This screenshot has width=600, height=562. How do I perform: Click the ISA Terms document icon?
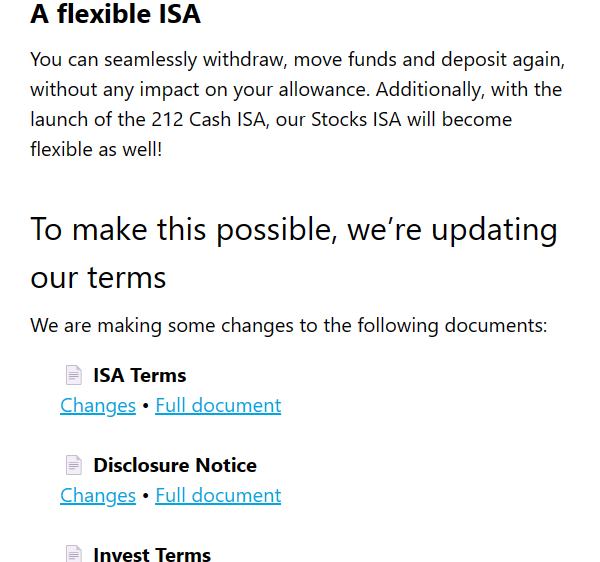[73, 375]
